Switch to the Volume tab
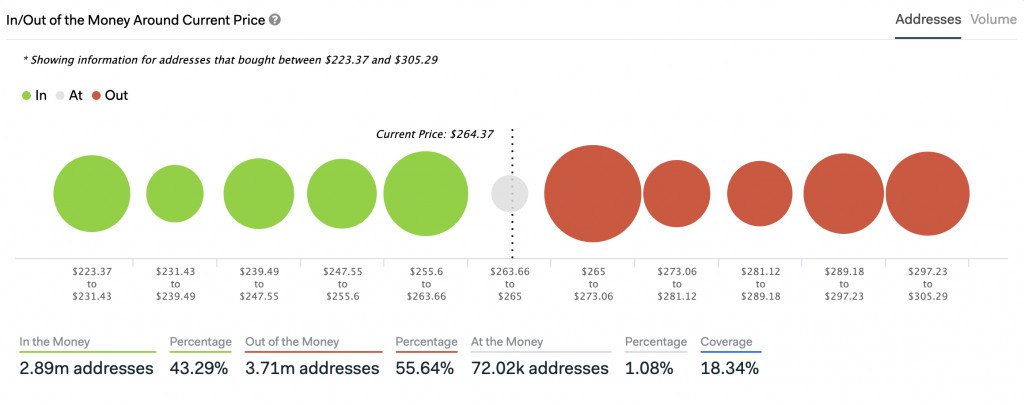1024x405 pixels. tap(992, 19)
